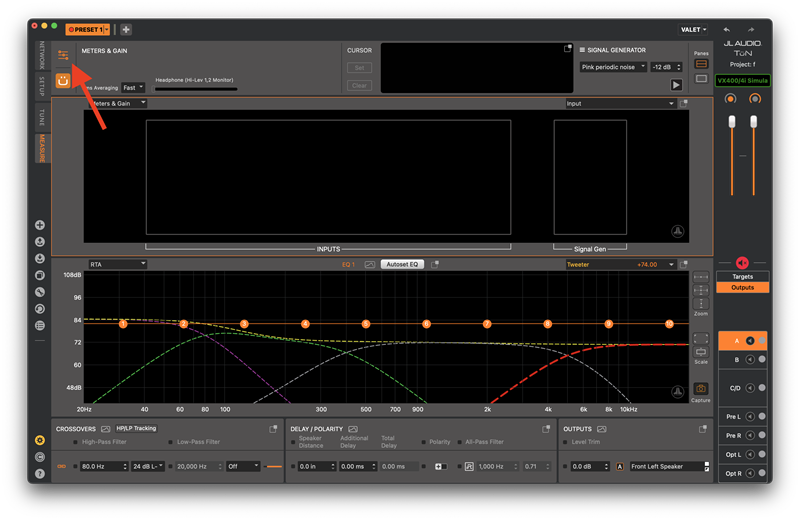Mute output channel C/D speaker icon
The width and height of the screenshot is (800, 520).
click(750, 388)
